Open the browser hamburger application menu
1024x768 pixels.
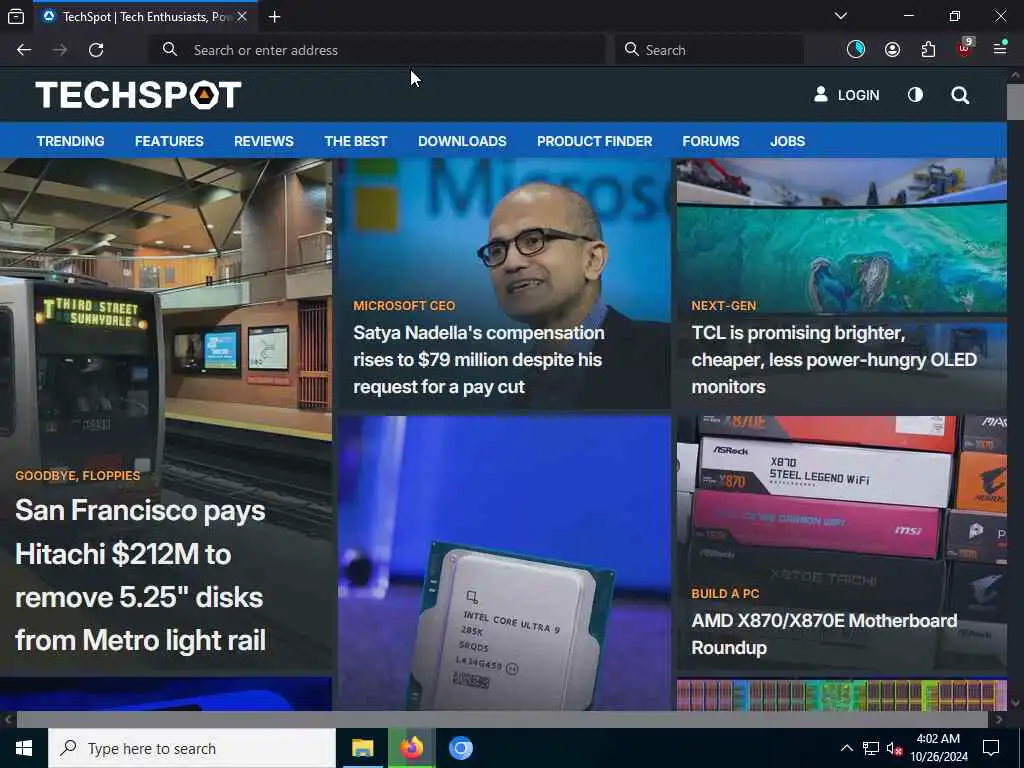(x=1000, y=48)
